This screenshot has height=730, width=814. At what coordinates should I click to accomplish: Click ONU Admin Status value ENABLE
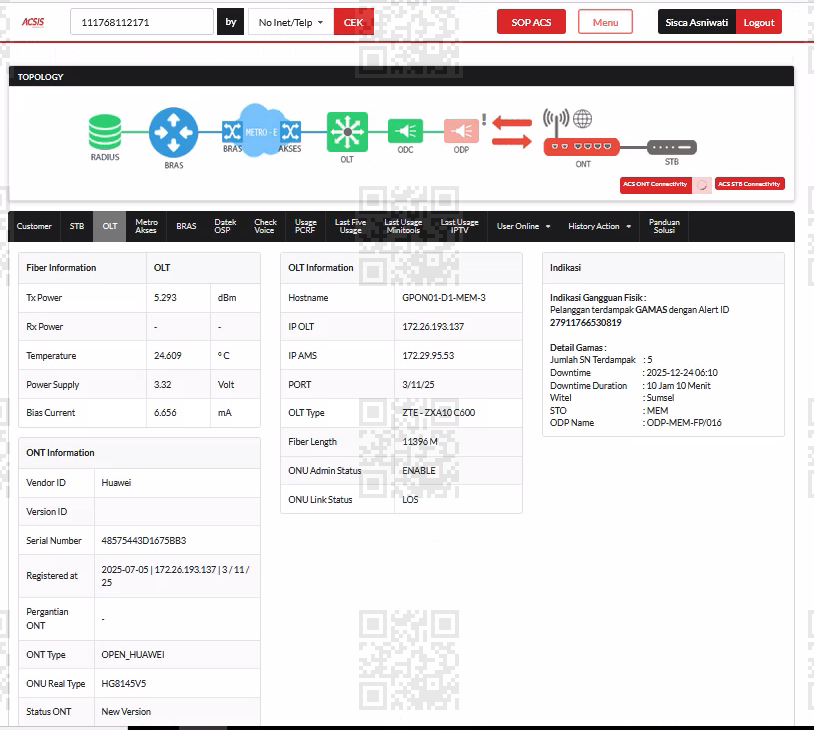tap(419, 470)
